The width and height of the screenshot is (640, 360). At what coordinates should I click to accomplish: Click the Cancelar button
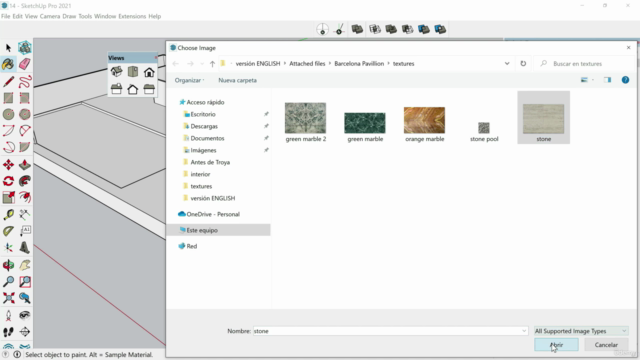[606, 345]
